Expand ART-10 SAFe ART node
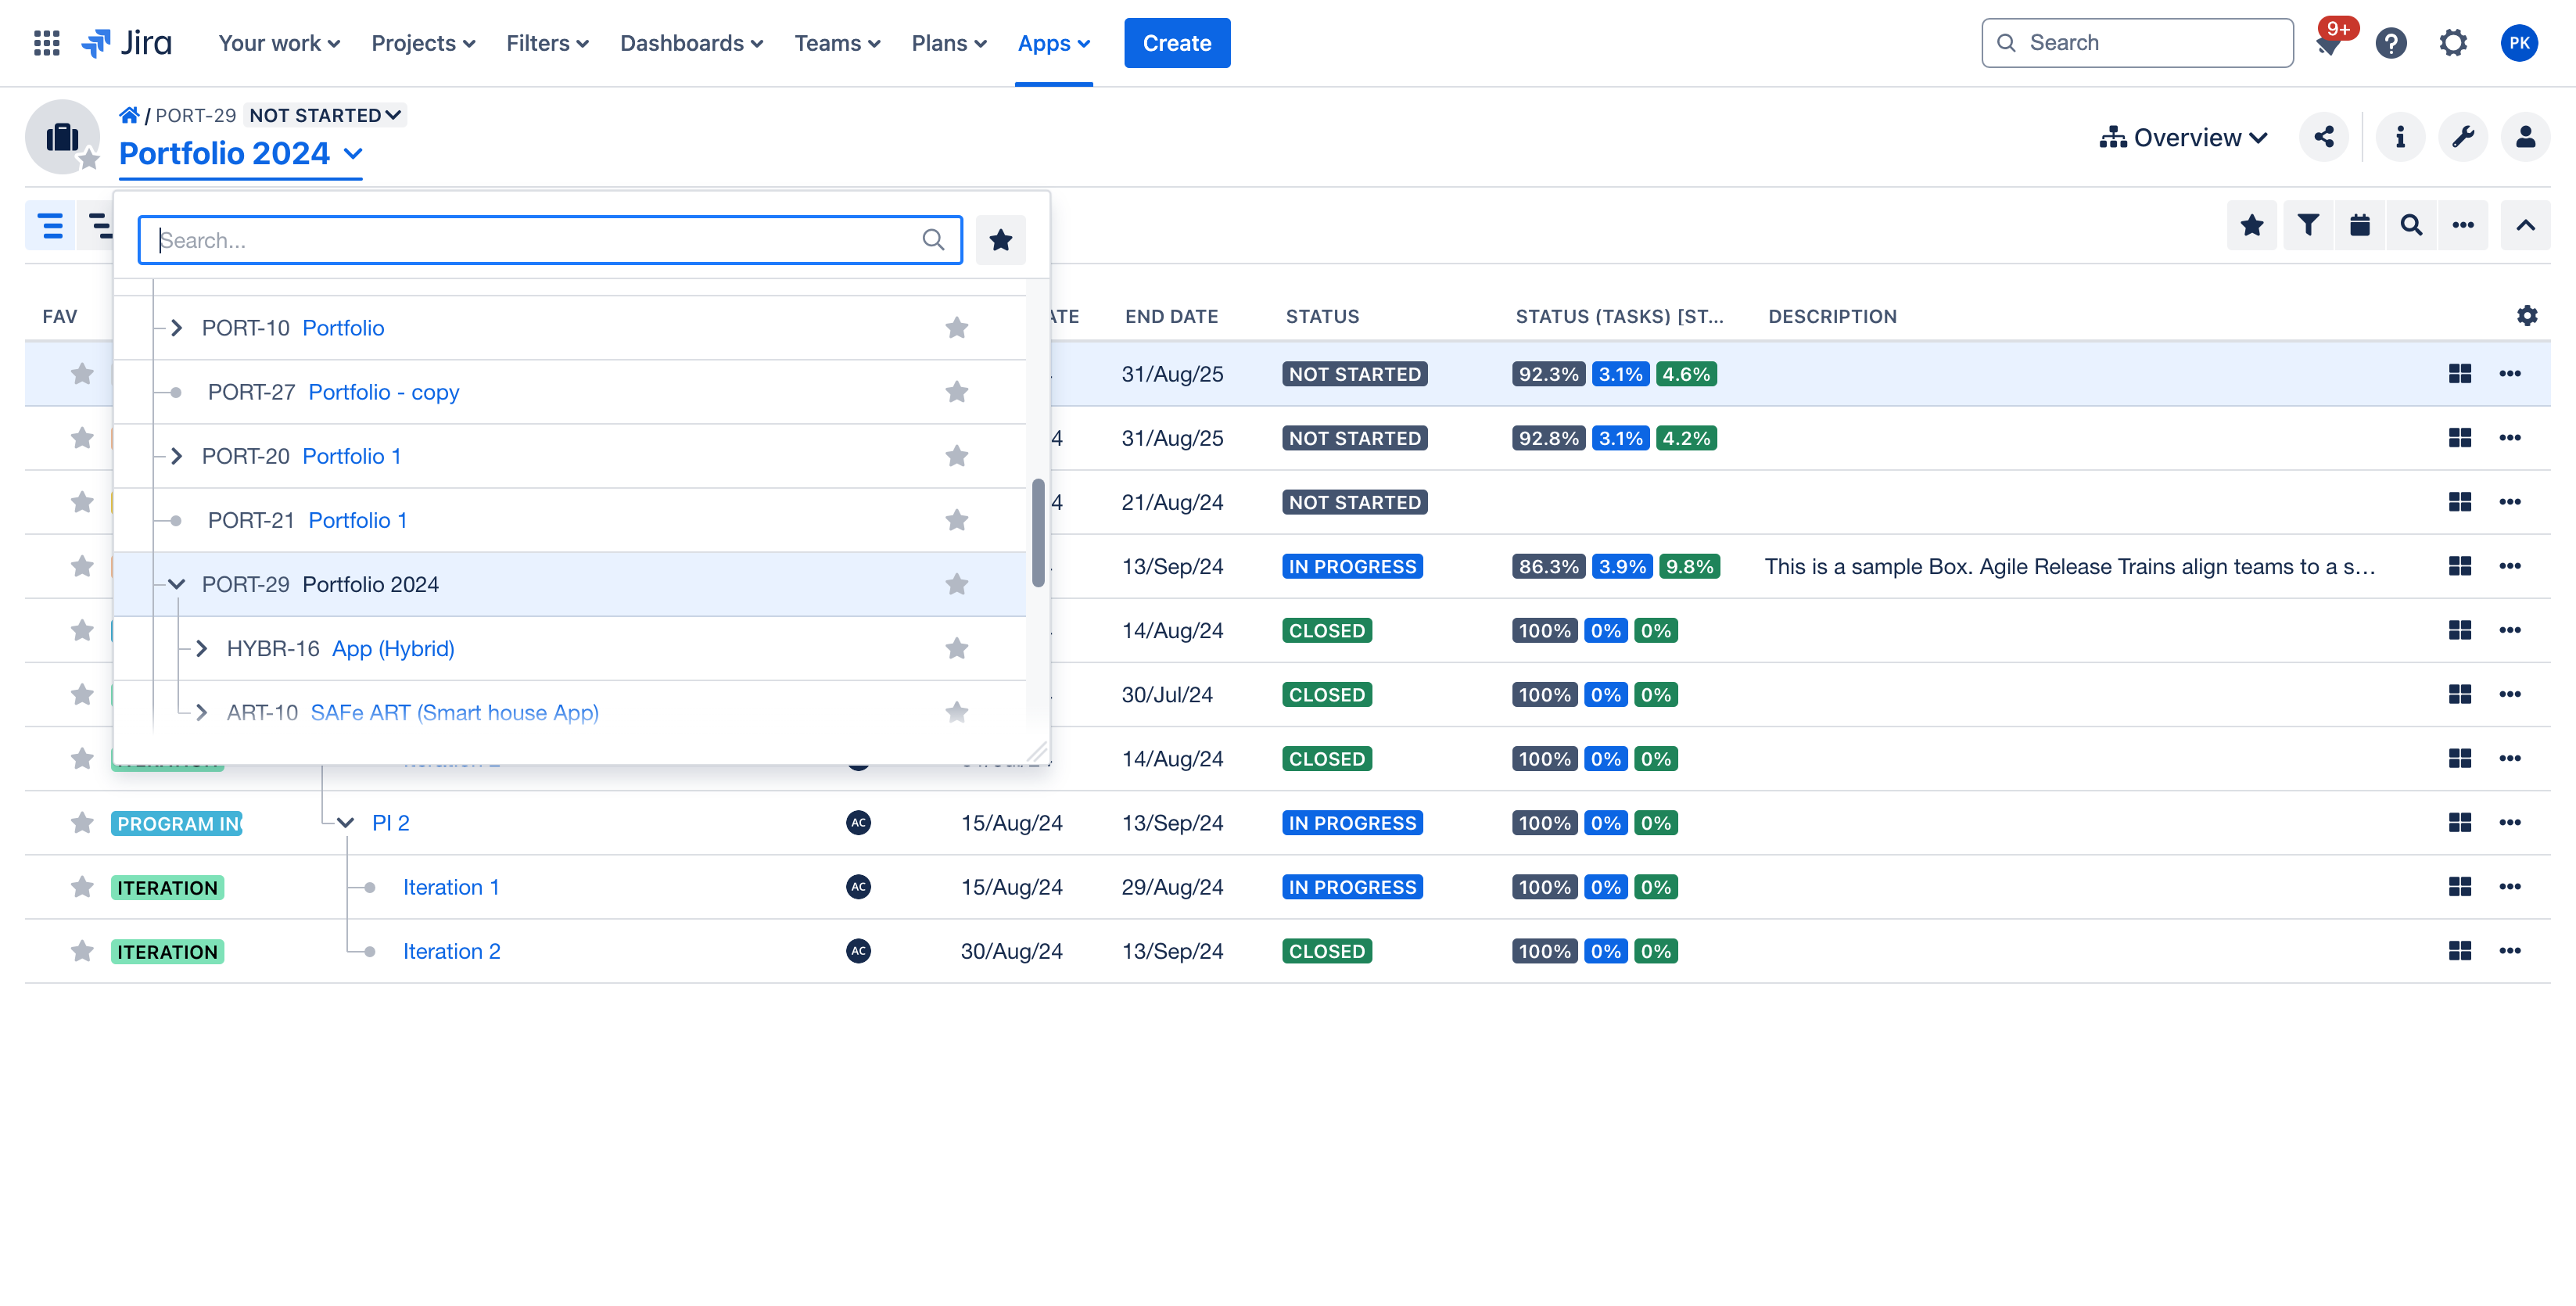The height and width of the screenshot is (1306, 2576). tap(202, 712)
